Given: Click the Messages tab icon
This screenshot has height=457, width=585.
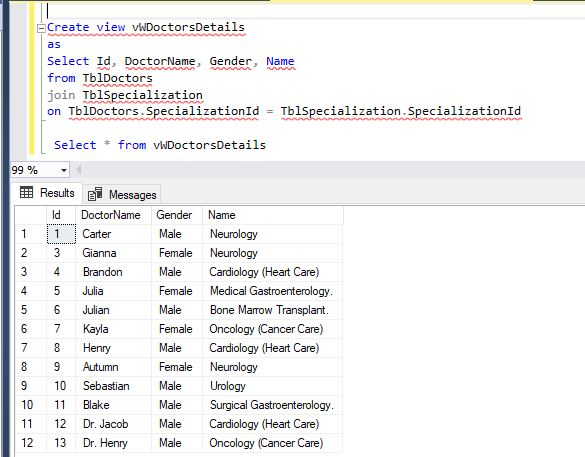Looking at the screenshot, I should pyautogui.click(x=95, y=194).
